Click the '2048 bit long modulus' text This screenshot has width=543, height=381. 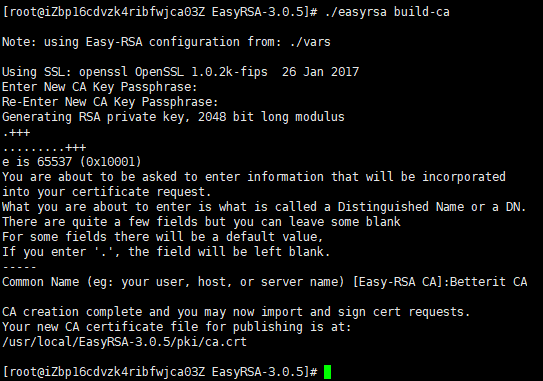point(271,117)
